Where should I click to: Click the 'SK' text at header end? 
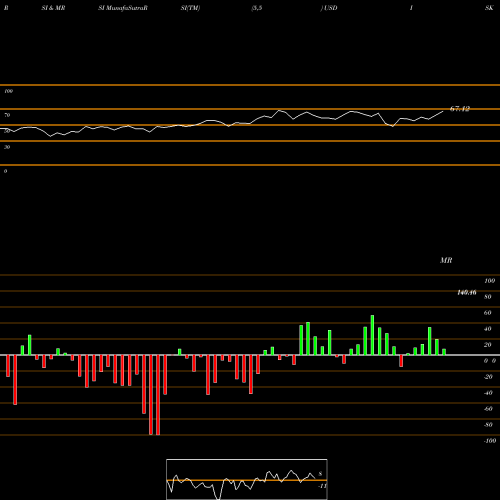pyautogui.click(x=489, y=8)
